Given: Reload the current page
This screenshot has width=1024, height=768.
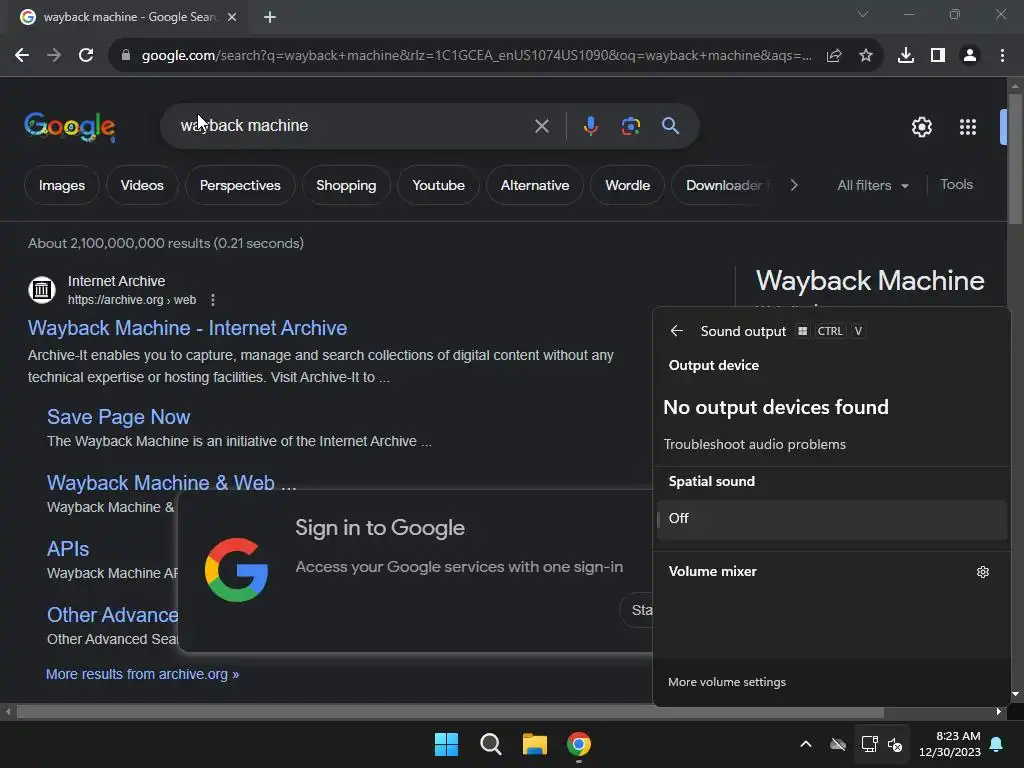Looking at the screenshot, I should [86, 56].
